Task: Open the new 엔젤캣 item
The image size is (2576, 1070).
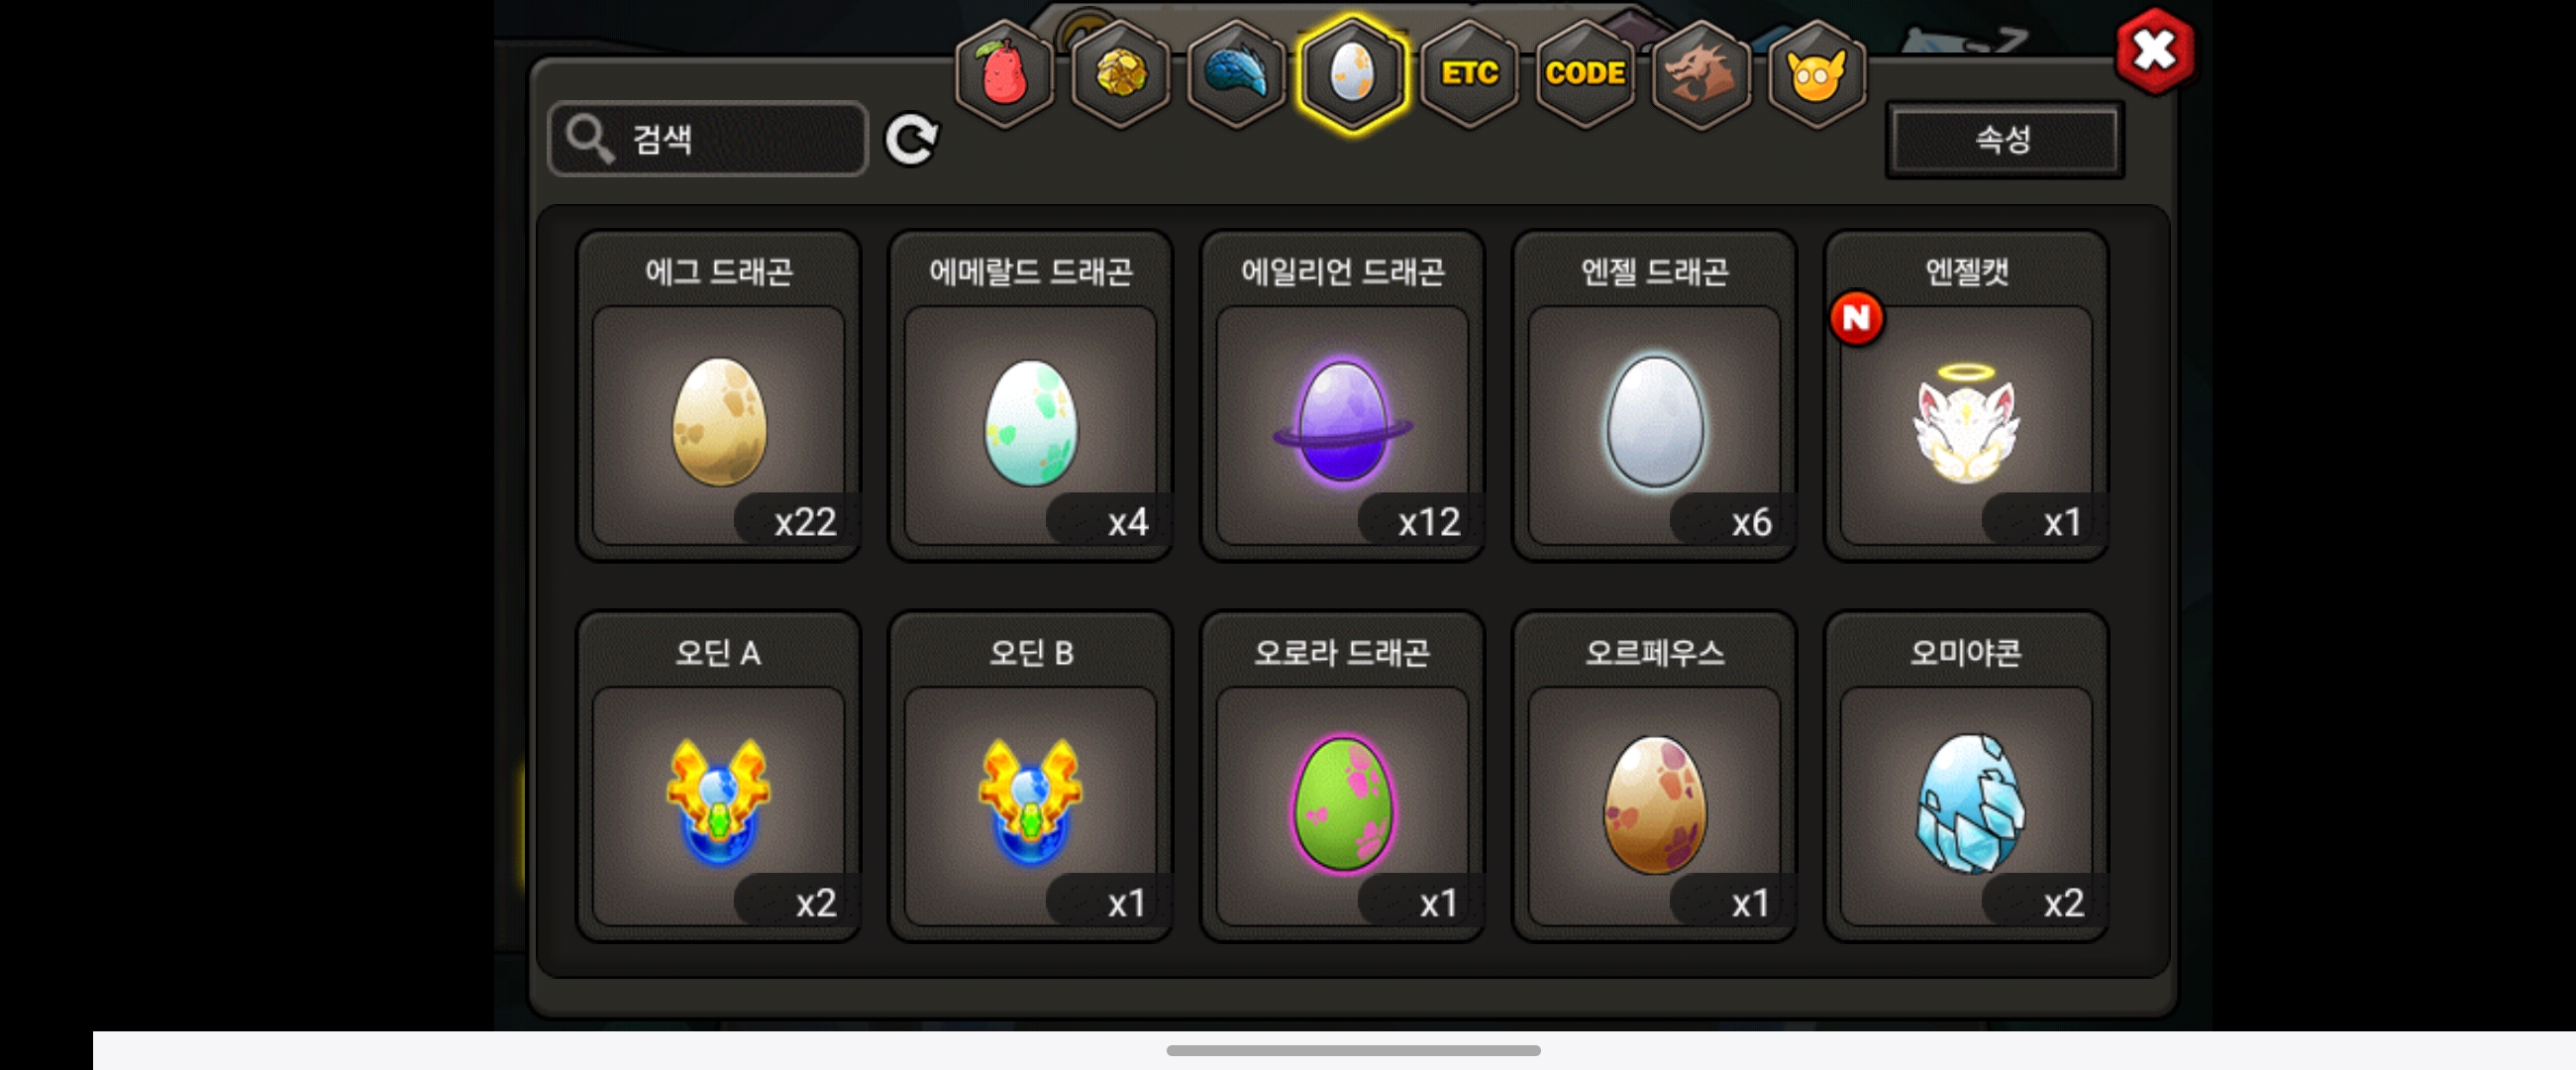Action: point(1966,395)
